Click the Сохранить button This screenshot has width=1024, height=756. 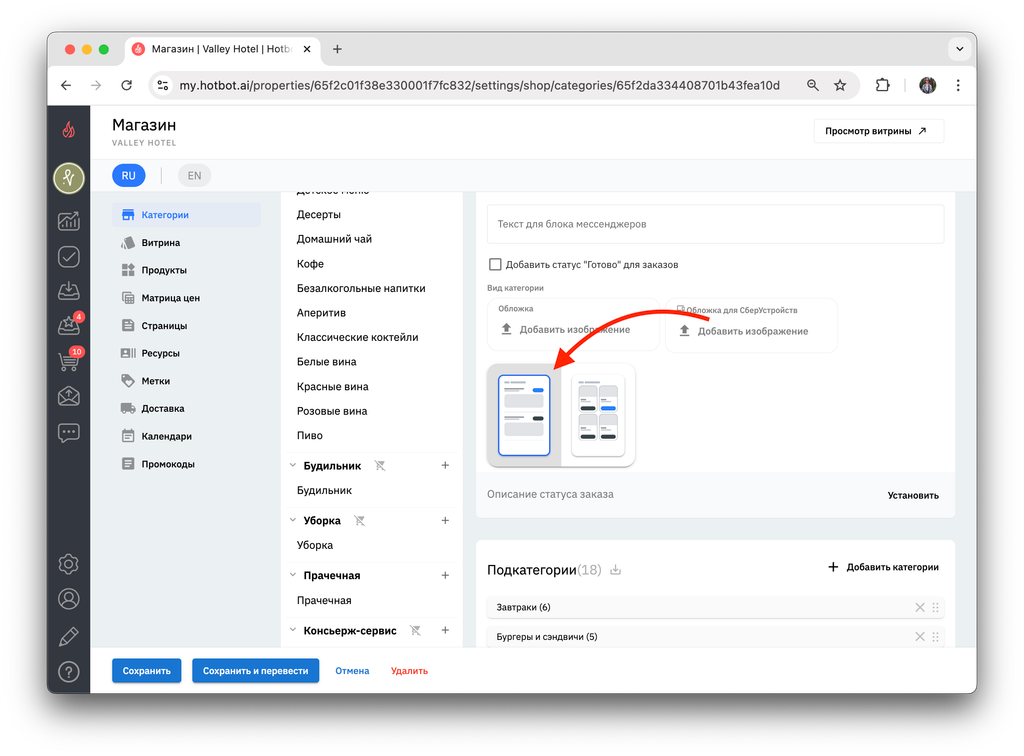tap(146, 670)
